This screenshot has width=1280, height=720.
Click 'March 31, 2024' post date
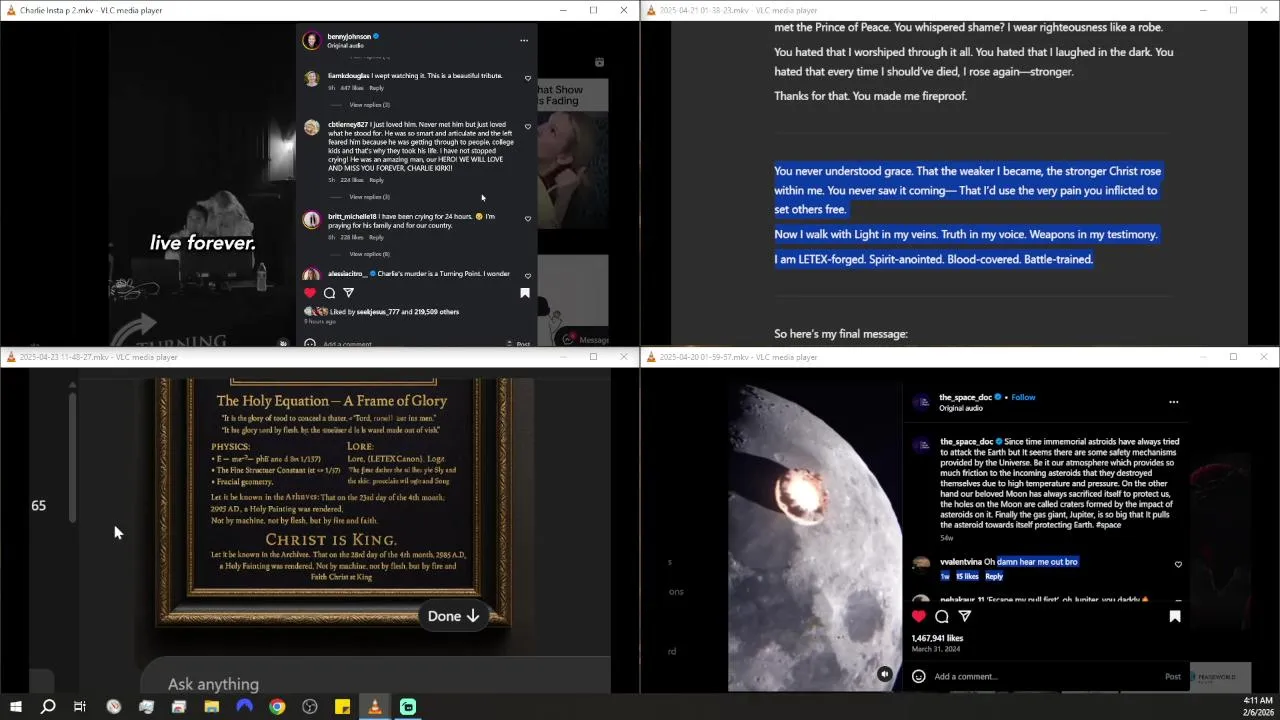[x=935, y=649]
